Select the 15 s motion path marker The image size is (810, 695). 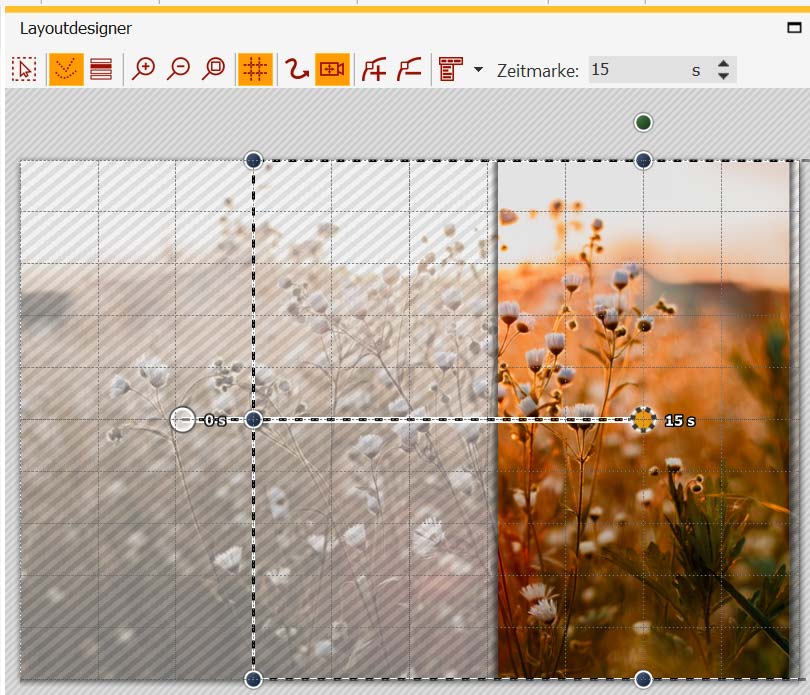pos(644,420)
